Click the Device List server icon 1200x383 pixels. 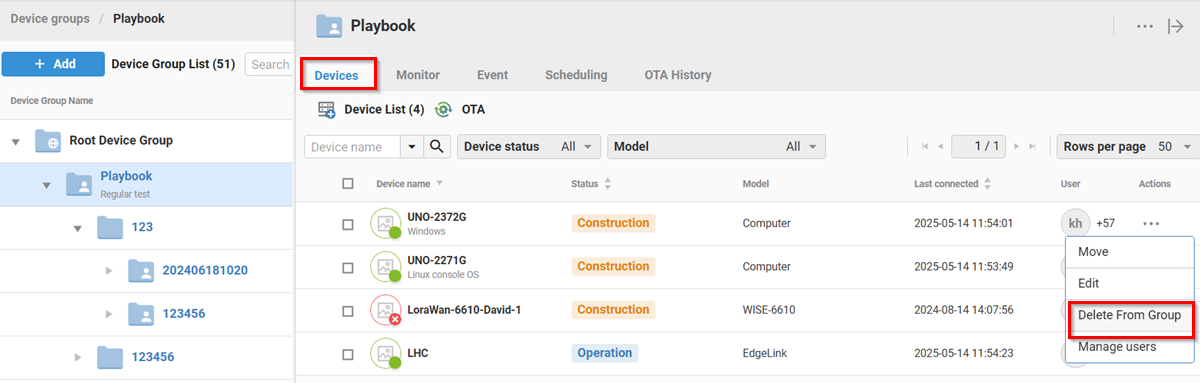pyautogui.click(x=327, y=109)
